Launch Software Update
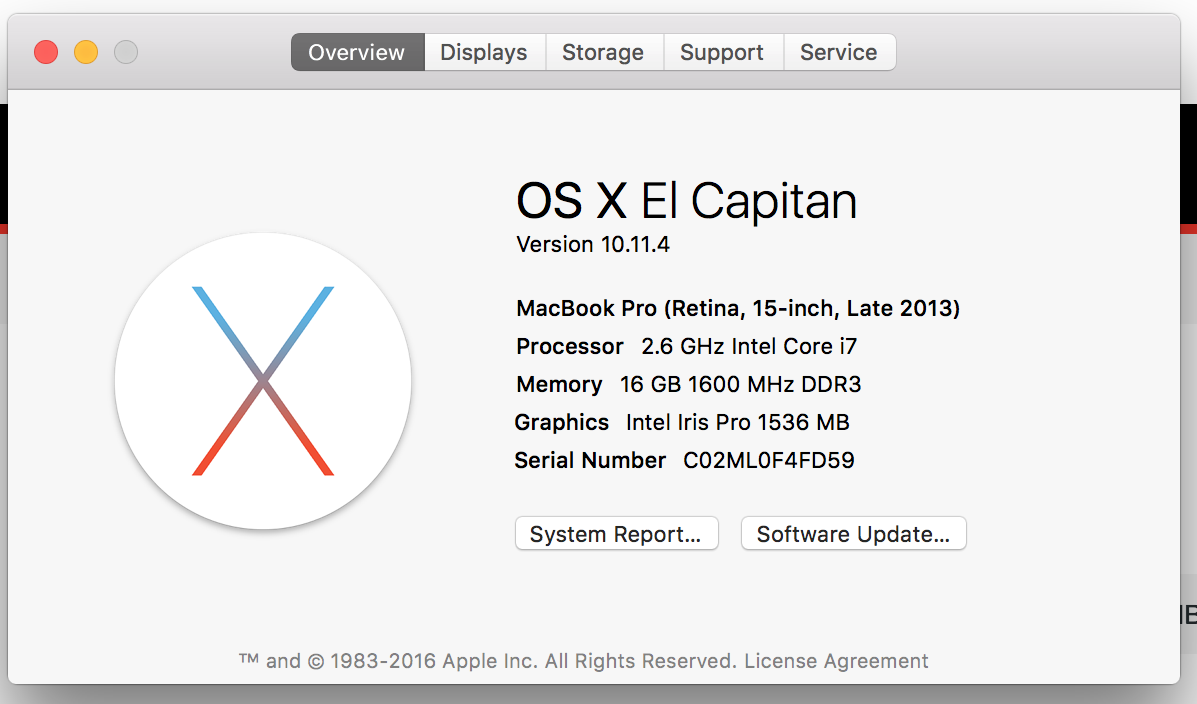The width and height of the screenshot is (1197, 704). point(853,534)
